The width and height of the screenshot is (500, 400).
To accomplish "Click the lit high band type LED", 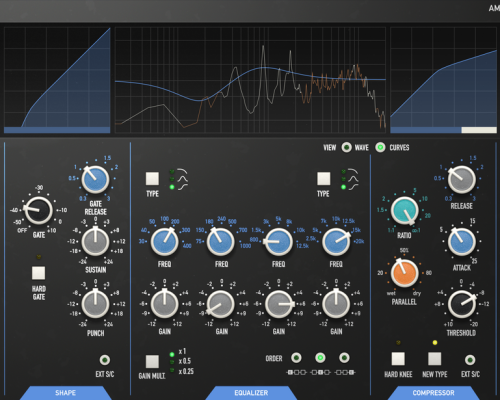I will (x=343, y=187).
